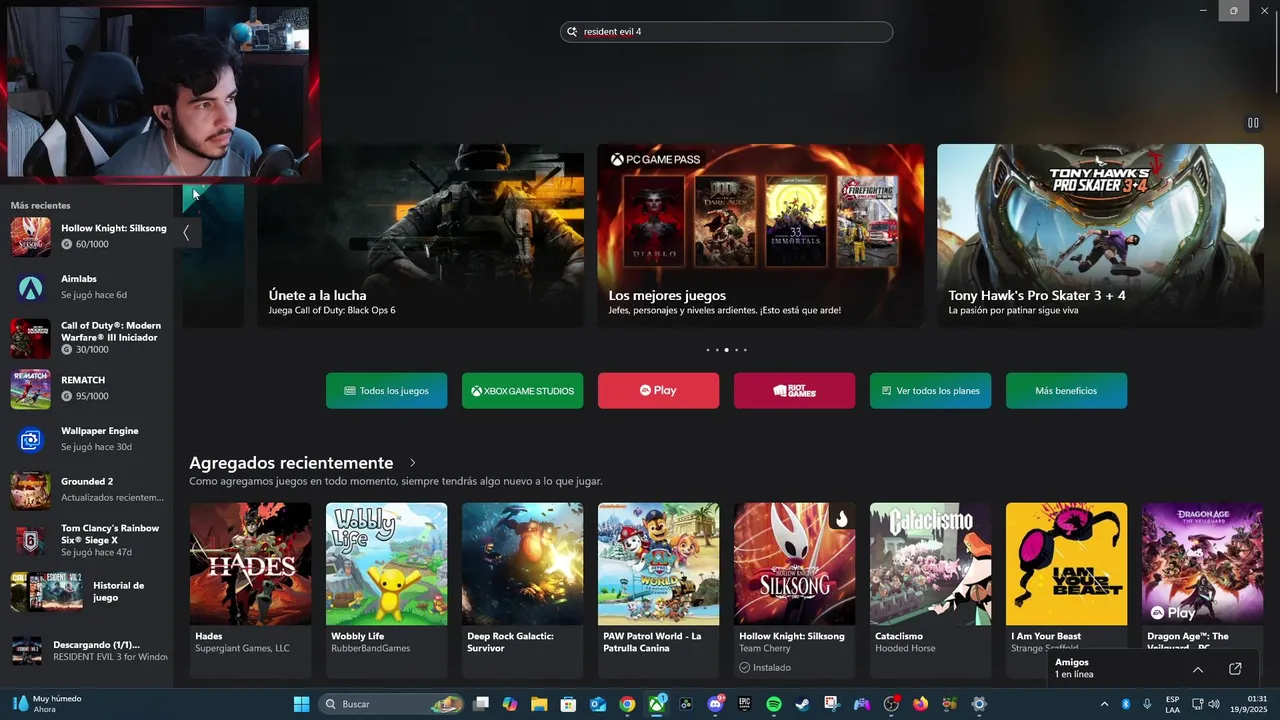
Task: Expand 'Agregados recientemente' with its chevron
Action: click(413, 463)
